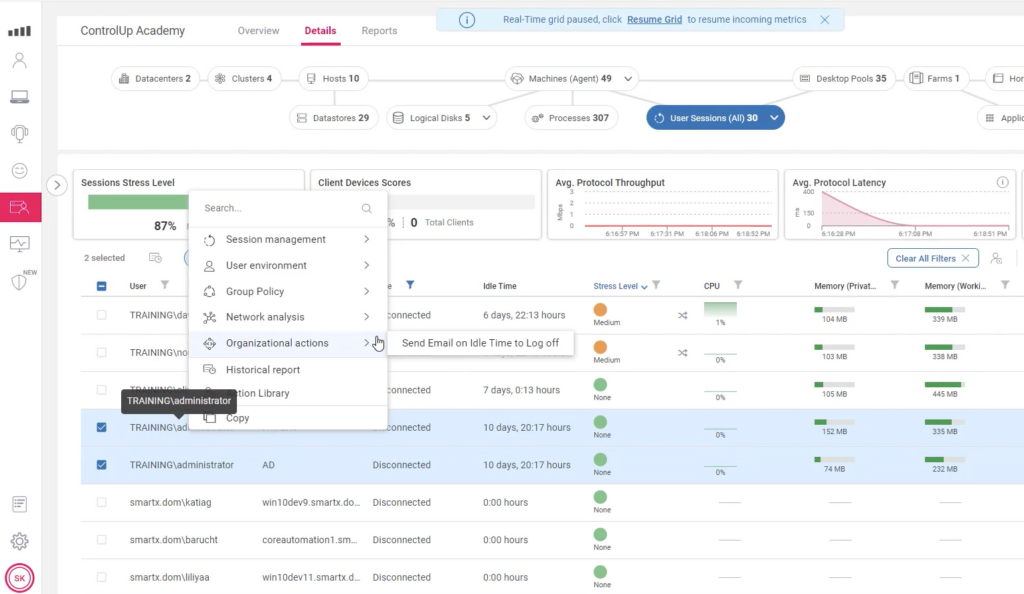Image resolution: width=1024 pixels, height=594 pixels.
Task: Open the SK user avatar menu
Action: click(x=20, y=578)
